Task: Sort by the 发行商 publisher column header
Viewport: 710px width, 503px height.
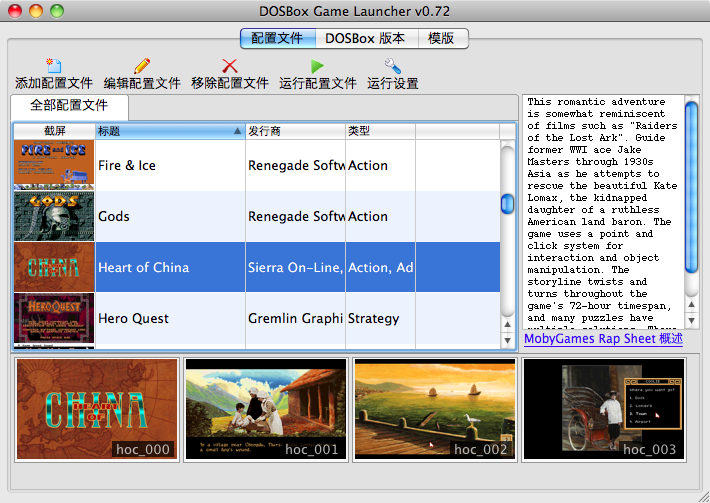Action: (294, 131)
